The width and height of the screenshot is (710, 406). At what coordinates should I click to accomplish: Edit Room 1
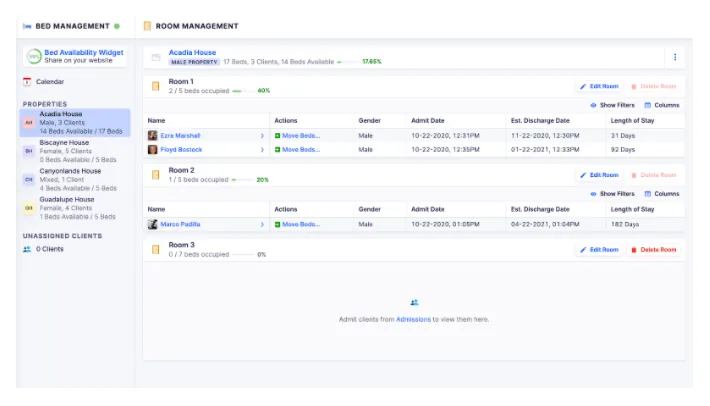click(599, 86)
